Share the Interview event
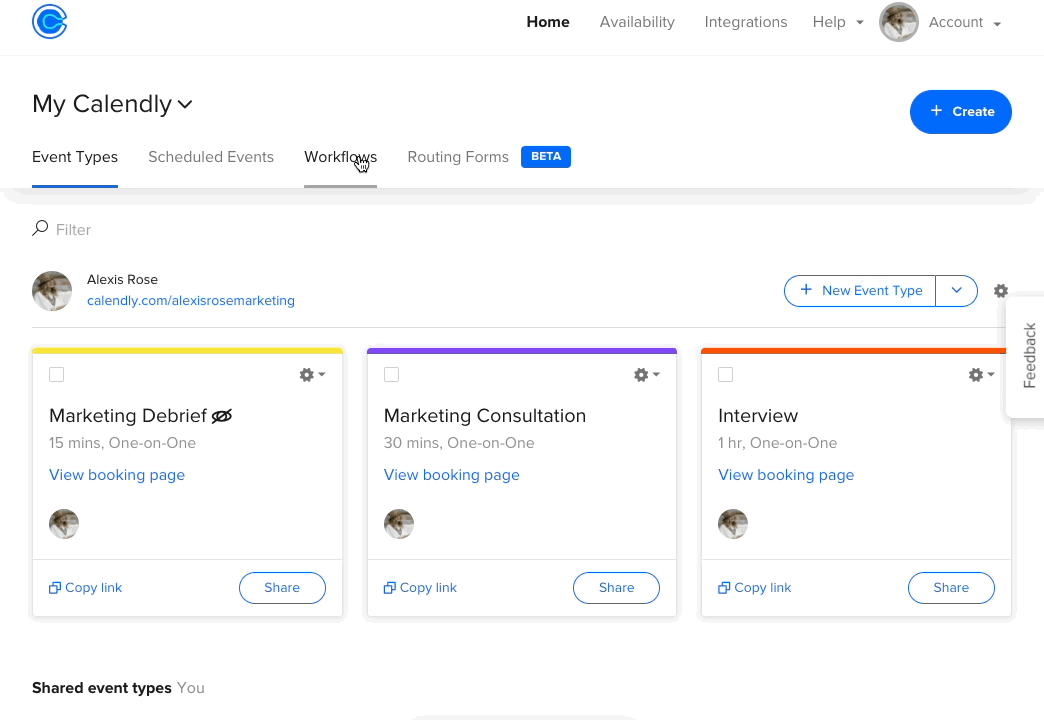Viewport: 1044px width, 720px height. (x=951, y=587)
